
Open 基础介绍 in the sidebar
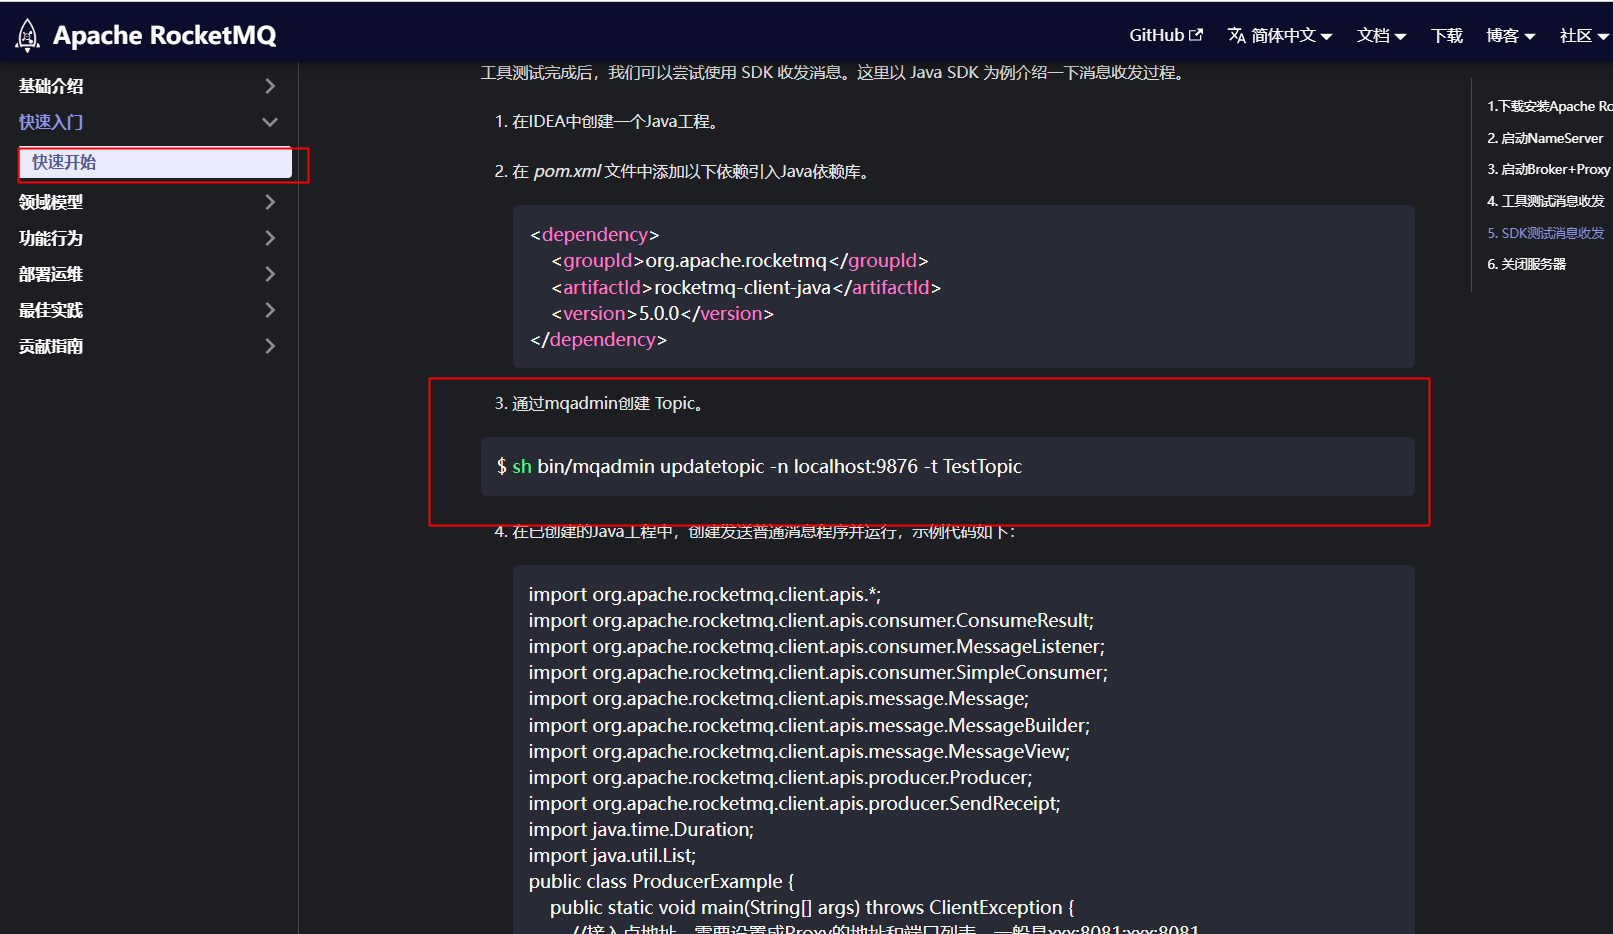pos(51,86)
